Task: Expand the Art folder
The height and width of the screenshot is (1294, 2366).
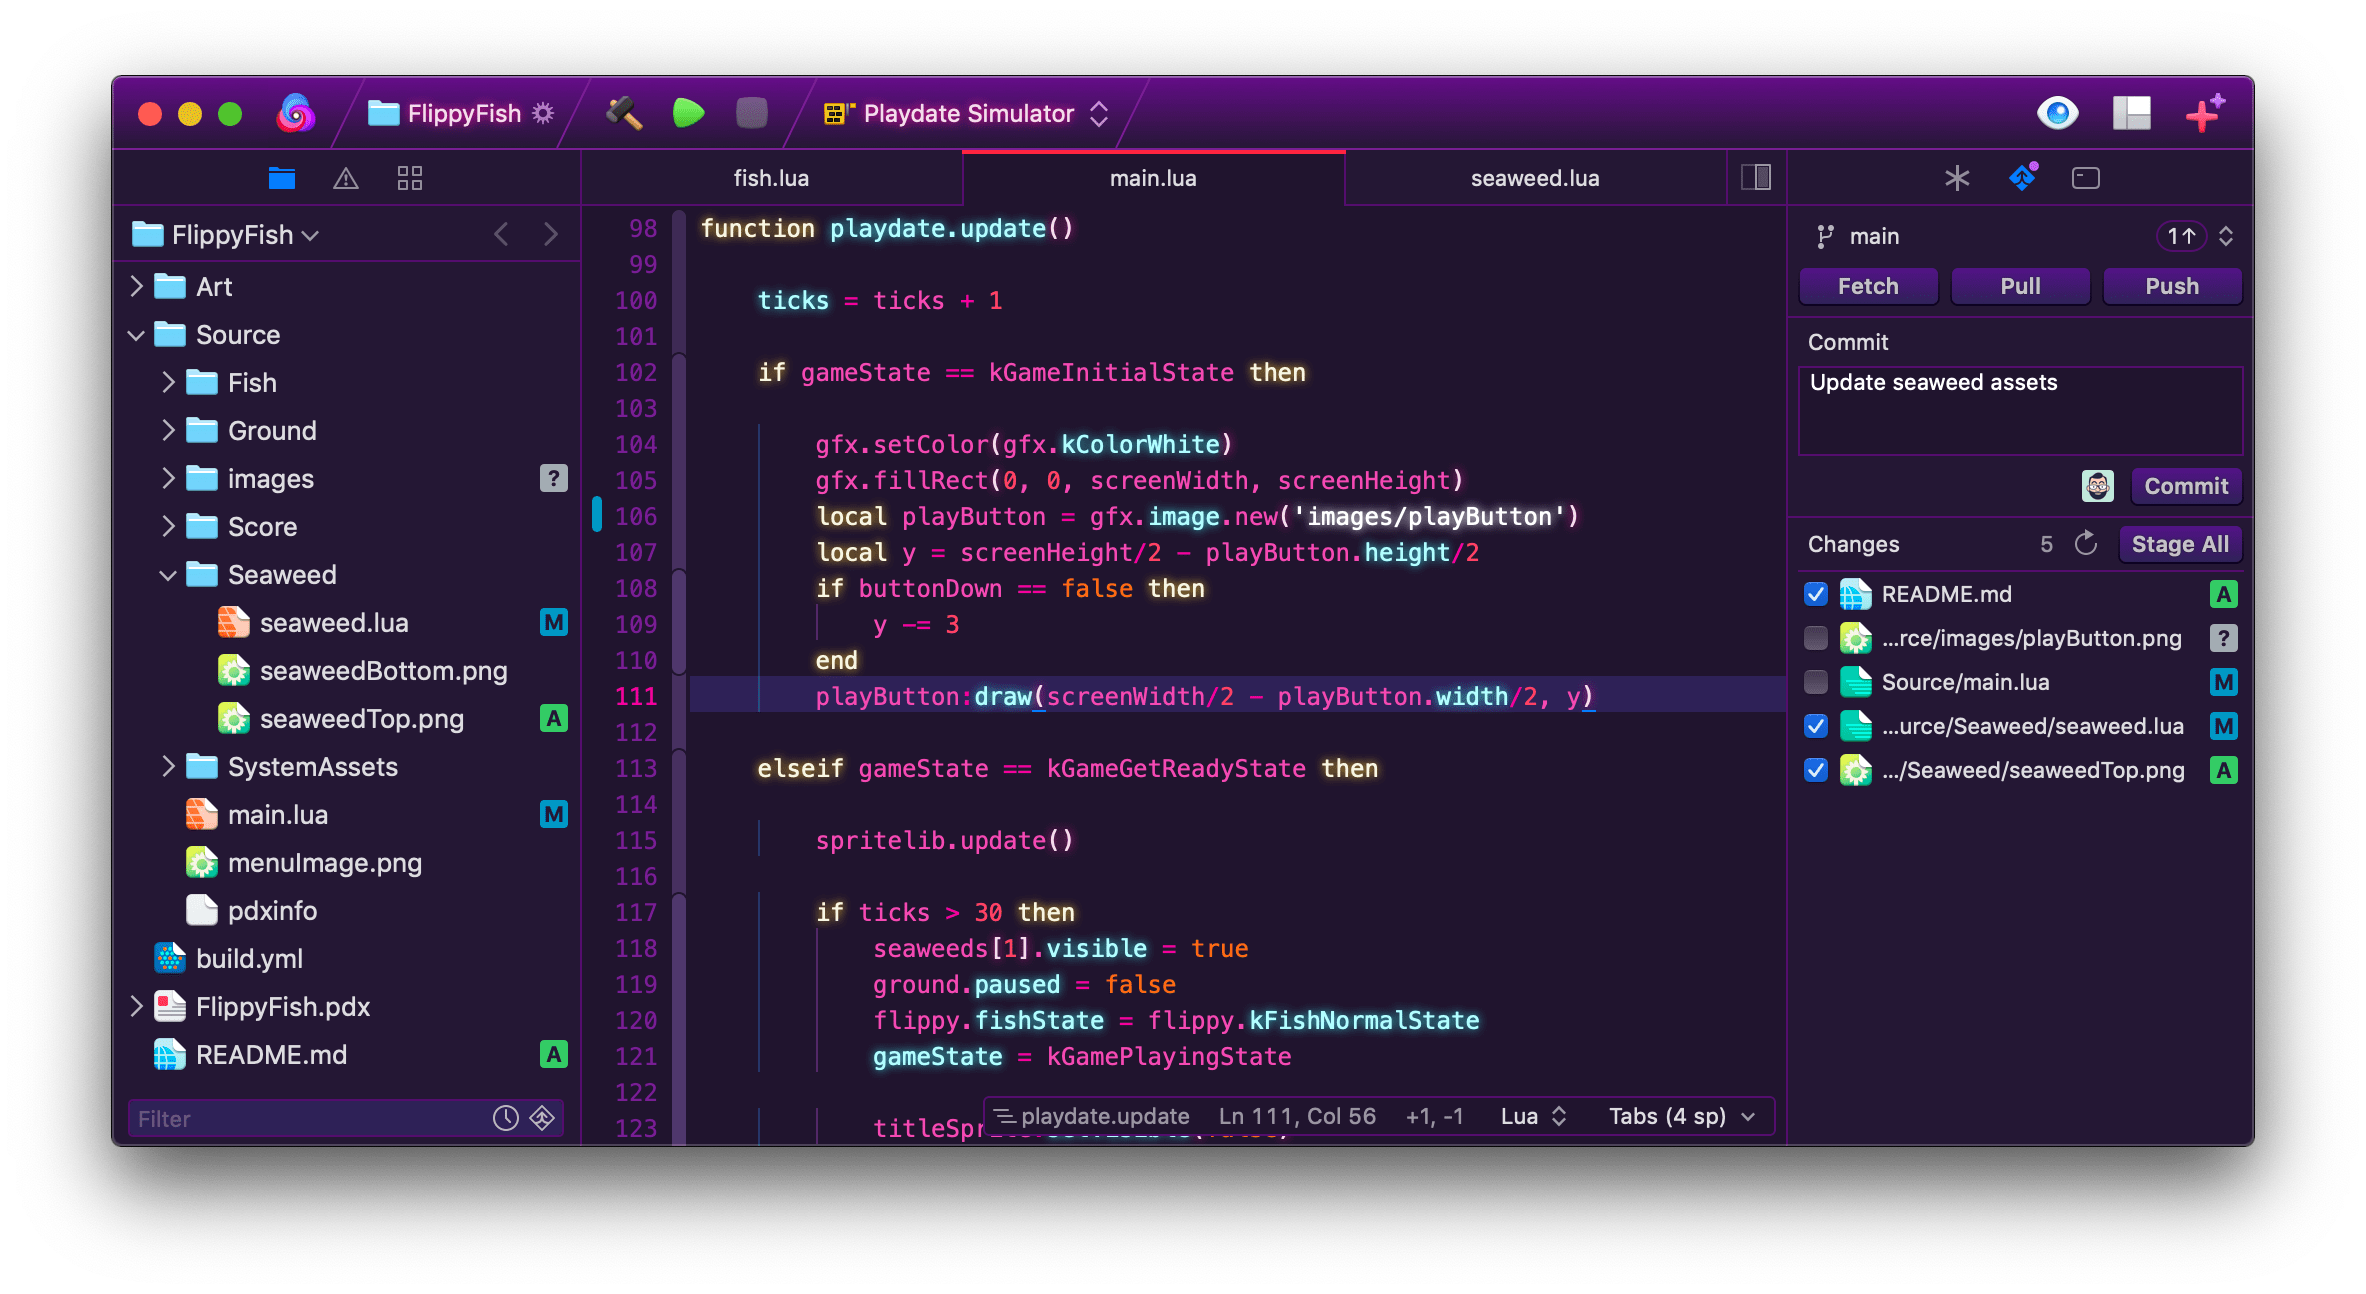Action: [137, 287]
